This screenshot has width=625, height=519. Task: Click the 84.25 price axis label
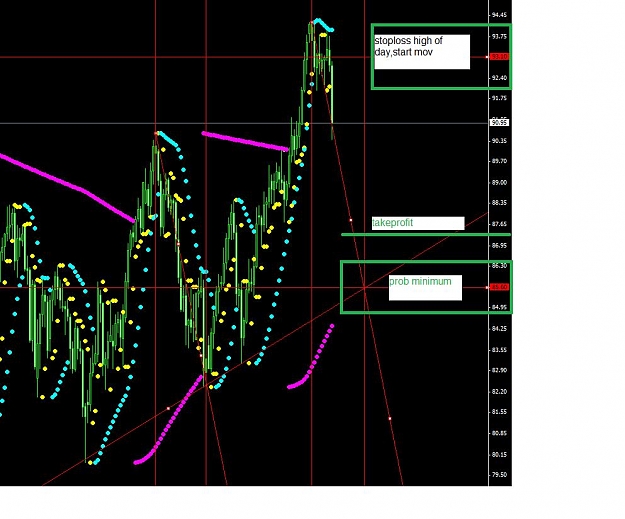point(499,328)
